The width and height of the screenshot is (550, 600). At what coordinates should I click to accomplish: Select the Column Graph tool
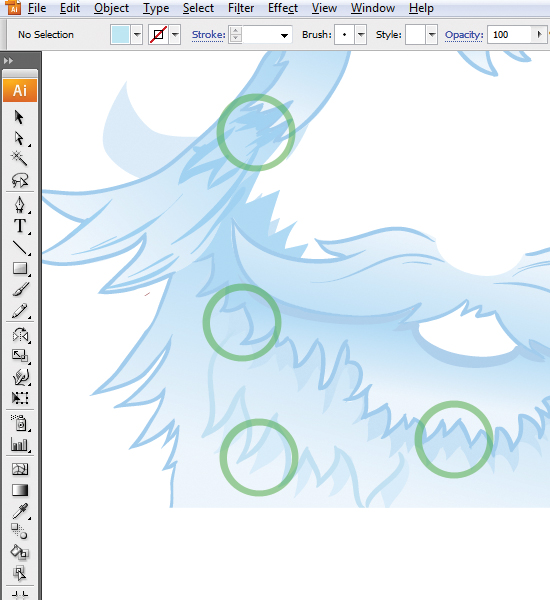(x=20, y=444)
